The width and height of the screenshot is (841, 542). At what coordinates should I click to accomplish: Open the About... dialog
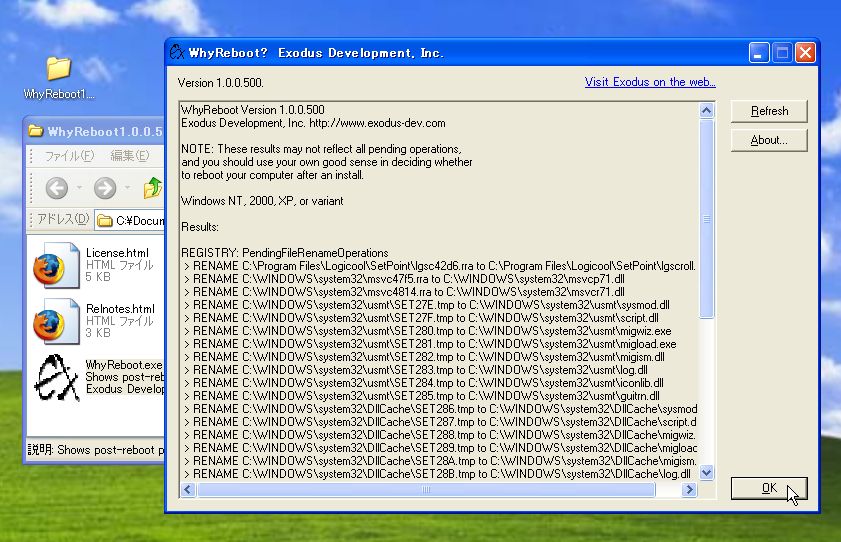click(x=769, y=140)
